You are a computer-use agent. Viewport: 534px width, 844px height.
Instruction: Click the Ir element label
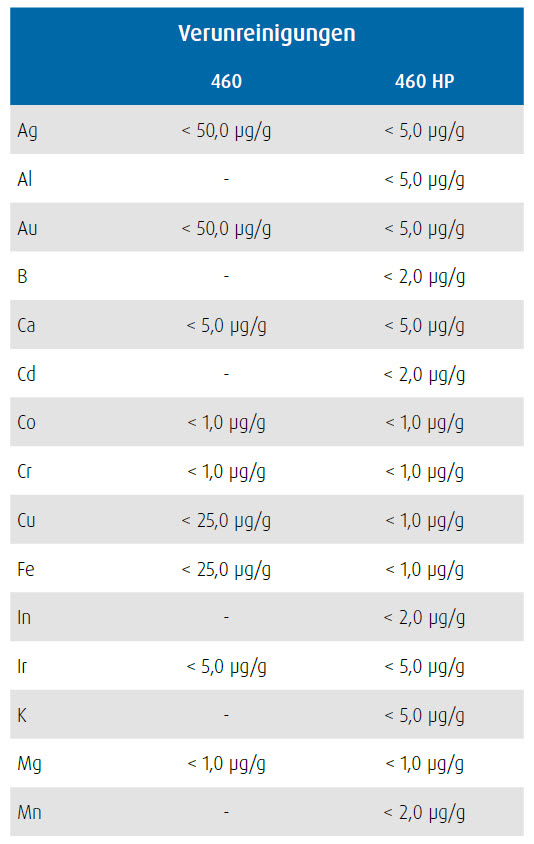click(22, 666)
